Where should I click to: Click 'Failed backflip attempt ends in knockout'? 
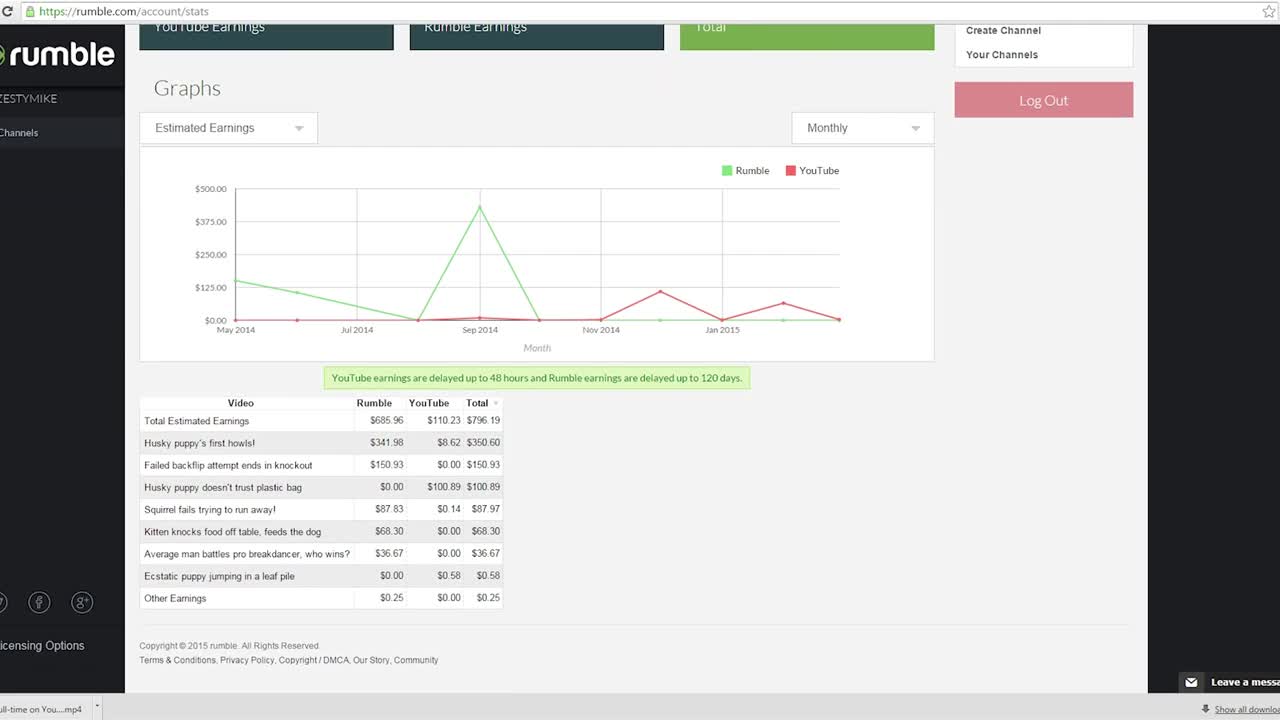click(x=228, y=465)
